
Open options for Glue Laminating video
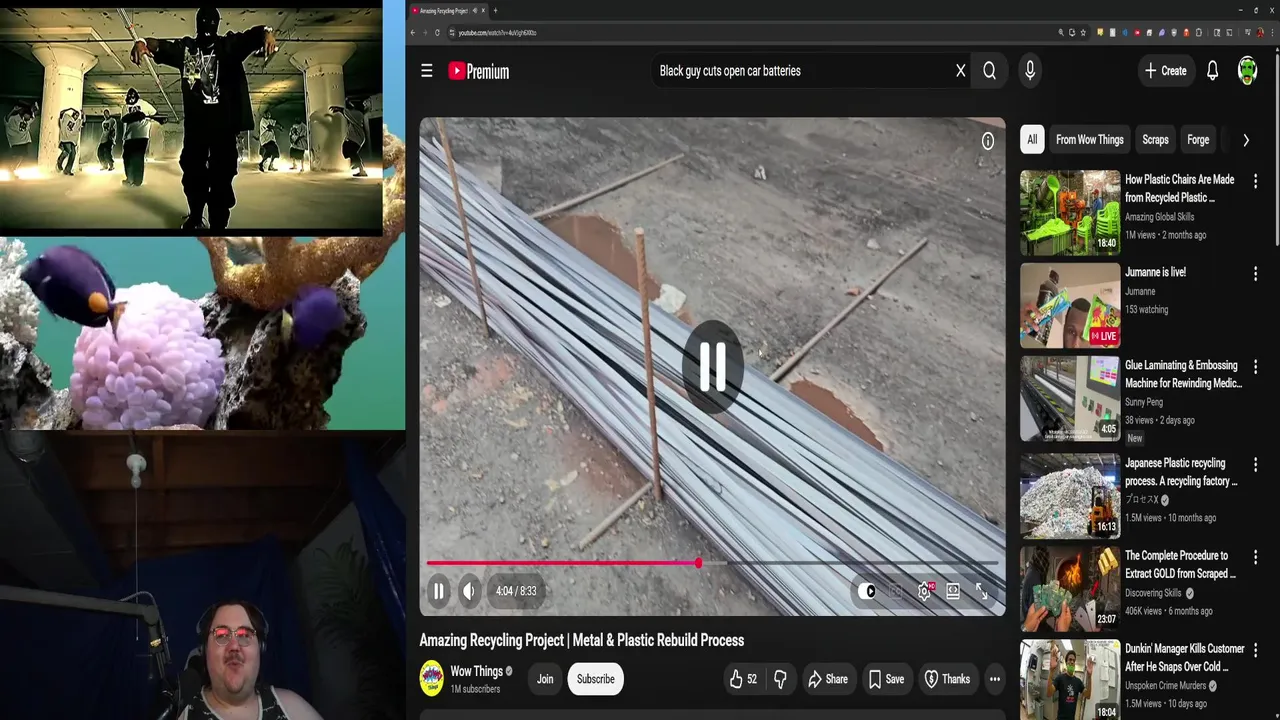click(1255, 366)
